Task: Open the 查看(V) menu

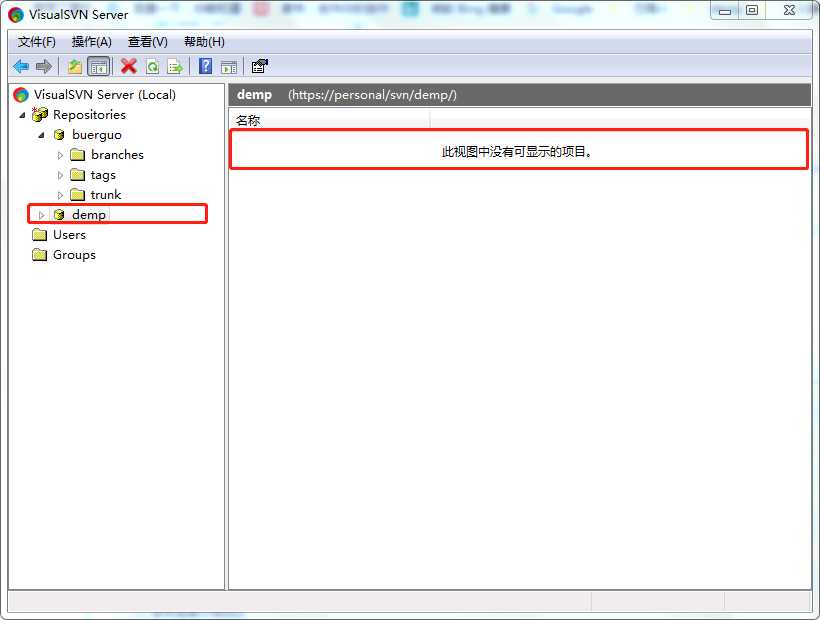Action: coord(147,42)
